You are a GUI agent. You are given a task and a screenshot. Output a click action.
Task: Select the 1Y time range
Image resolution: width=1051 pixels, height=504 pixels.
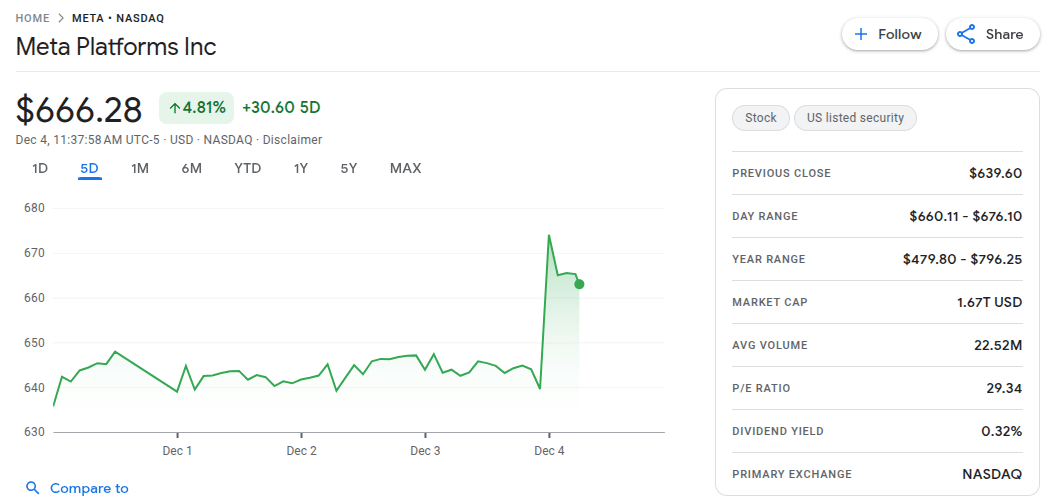pyautogui.click(x=300, y=168)
